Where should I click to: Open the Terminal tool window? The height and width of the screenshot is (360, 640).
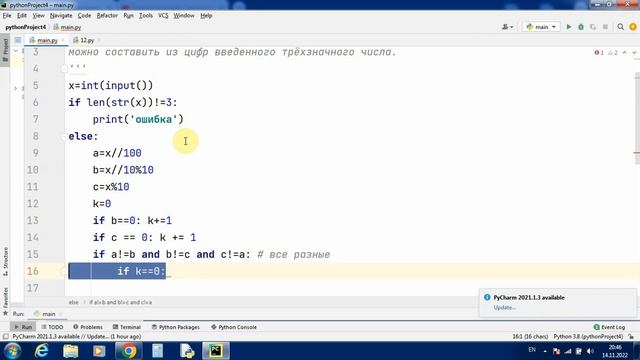point(127,327)
